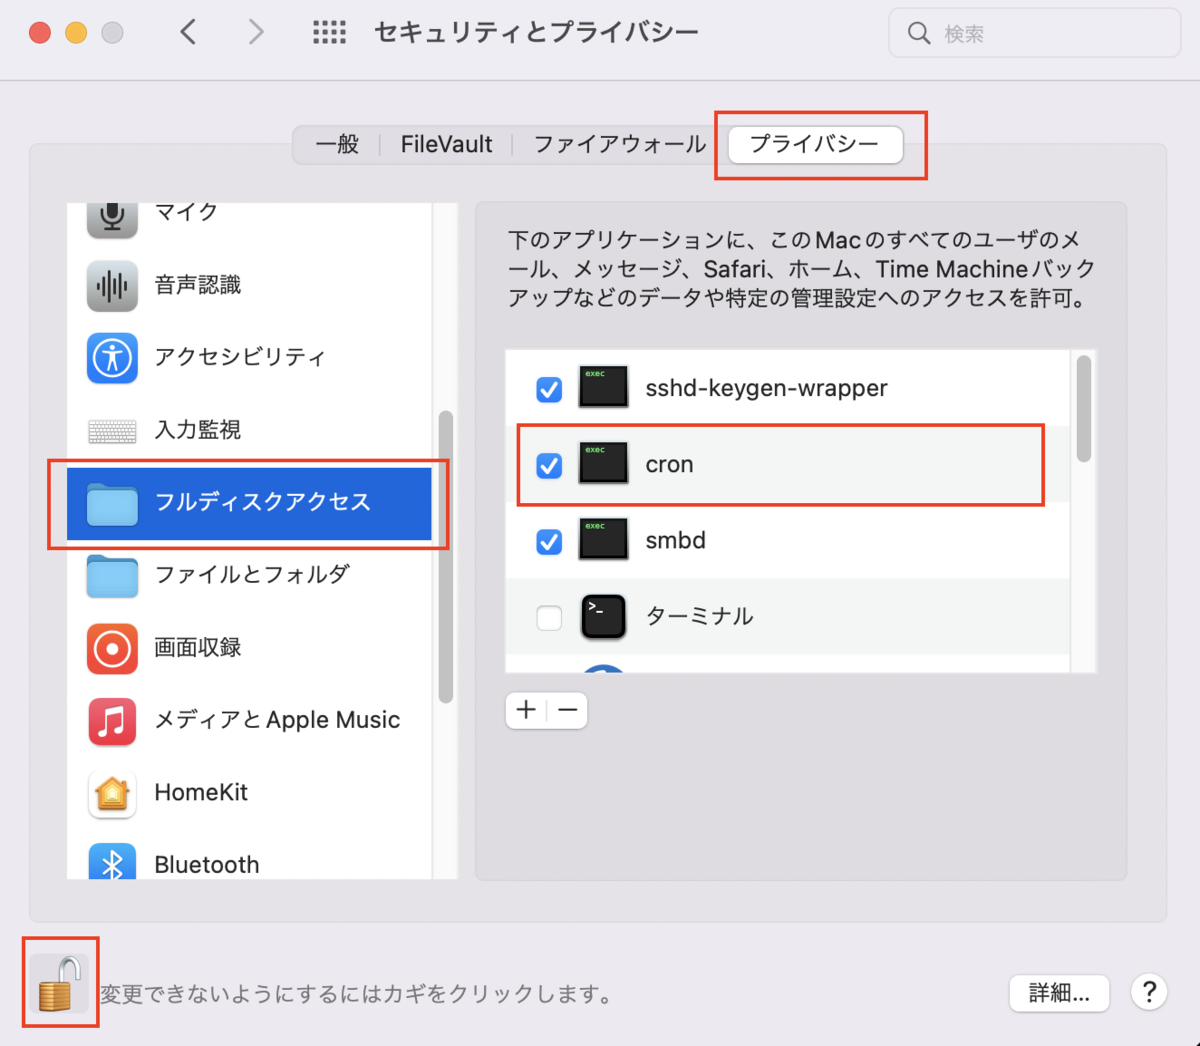Image resolution: width=1200 pixels, height=1046 pixels.
Task: Click the ターミナル app icon
Action: point(603,616)
